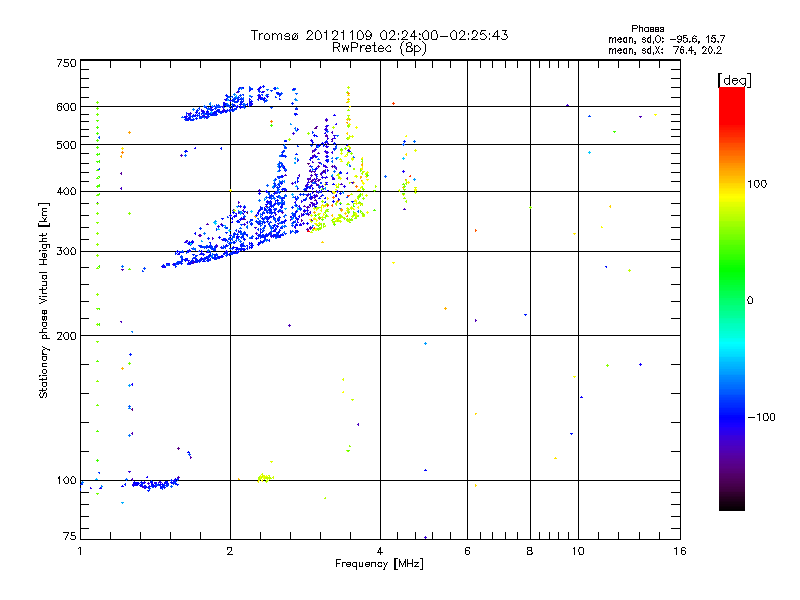Select the '[deg]' colorbar unit label
Image resolution: width=800 pixels, height=600 pixels.
tap(735, 79)
